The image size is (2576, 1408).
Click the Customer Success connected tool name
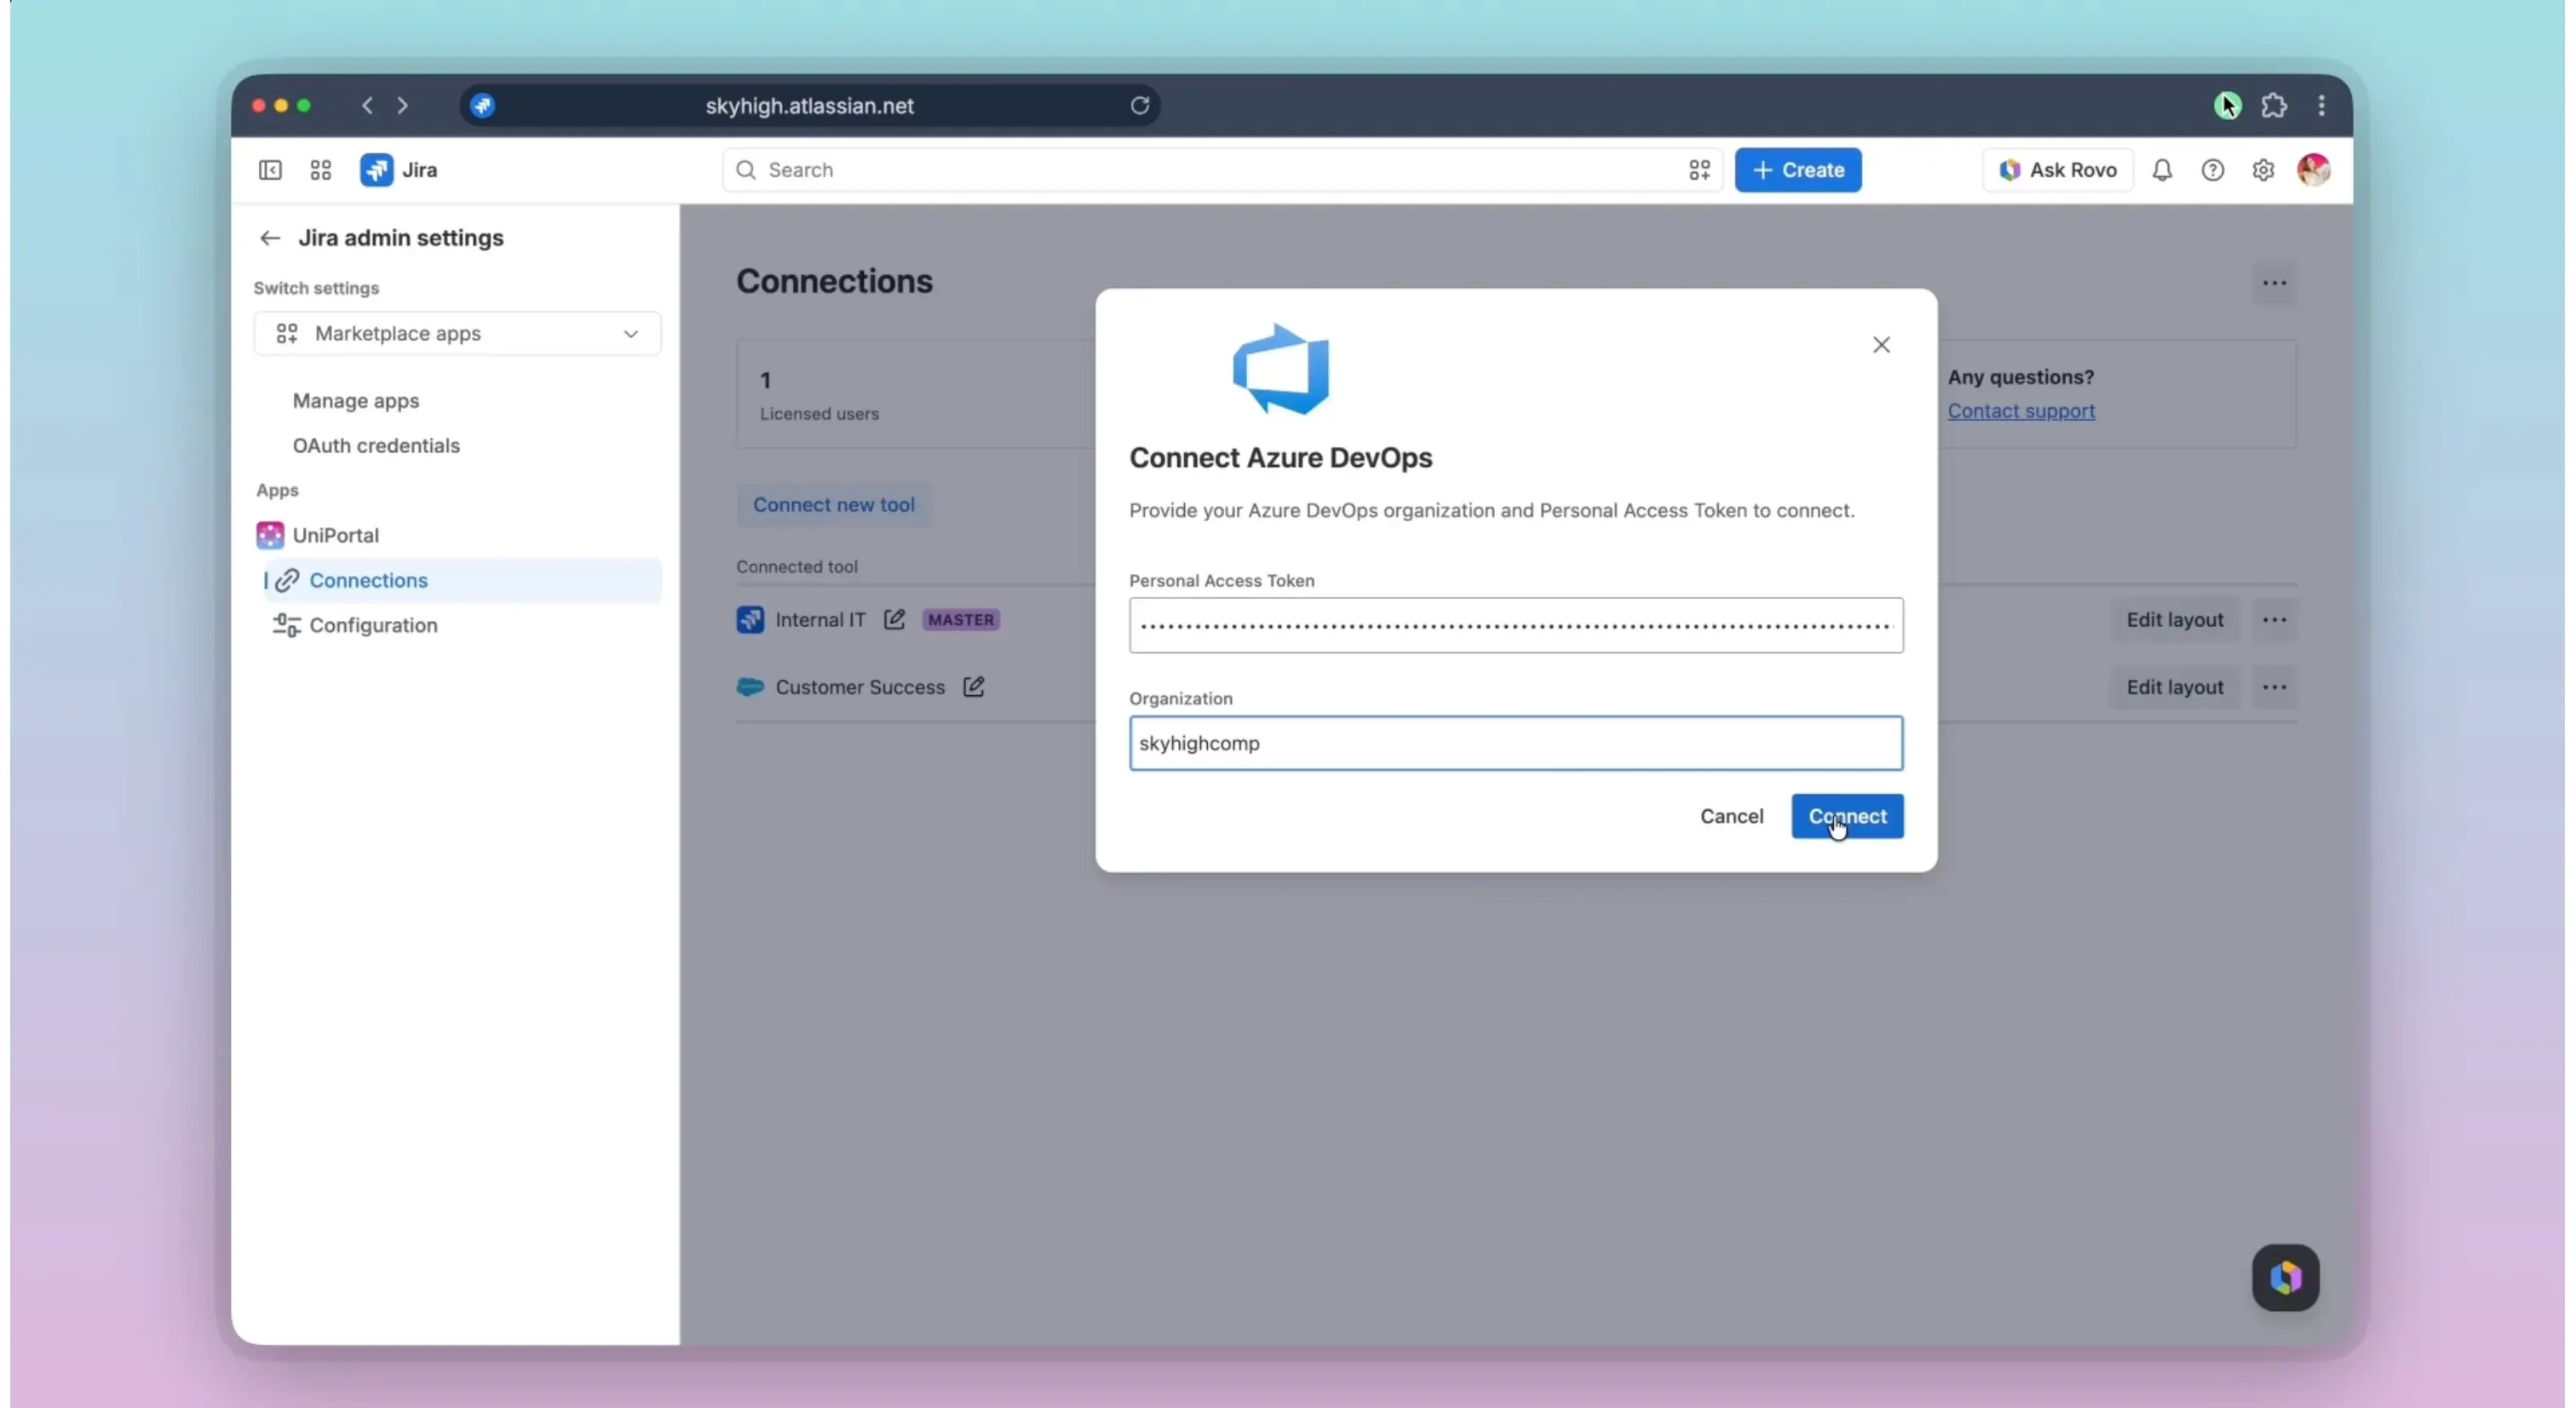point(859,687)
